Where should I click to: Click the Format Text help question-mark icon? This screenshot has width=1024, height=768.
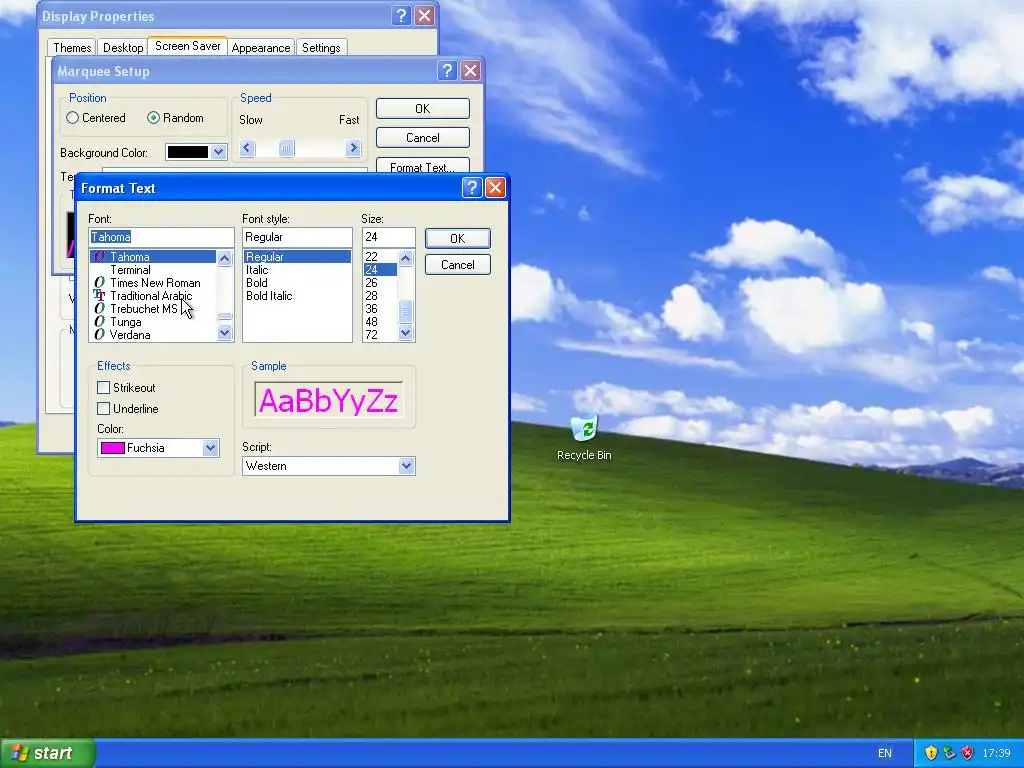click(472, 188)
